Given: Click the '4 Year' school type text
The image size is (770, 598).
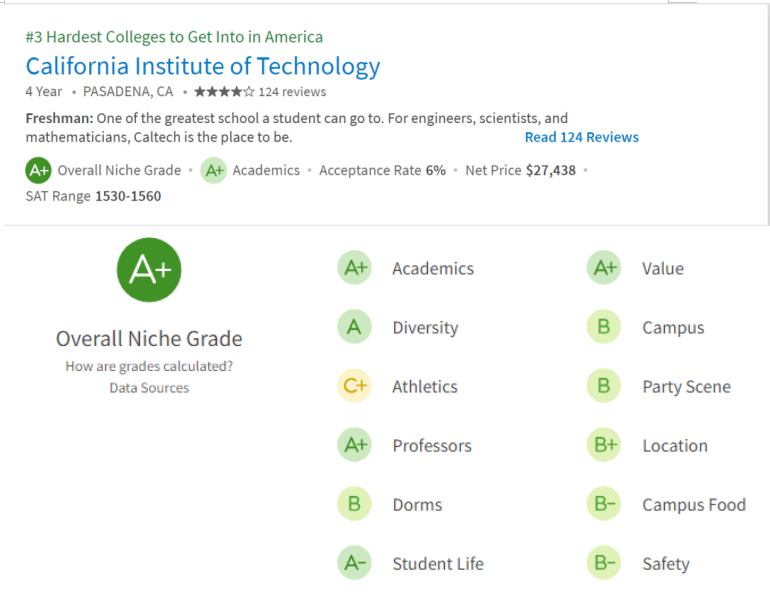Looking at the screenshot, I should (x=44, y=92).
